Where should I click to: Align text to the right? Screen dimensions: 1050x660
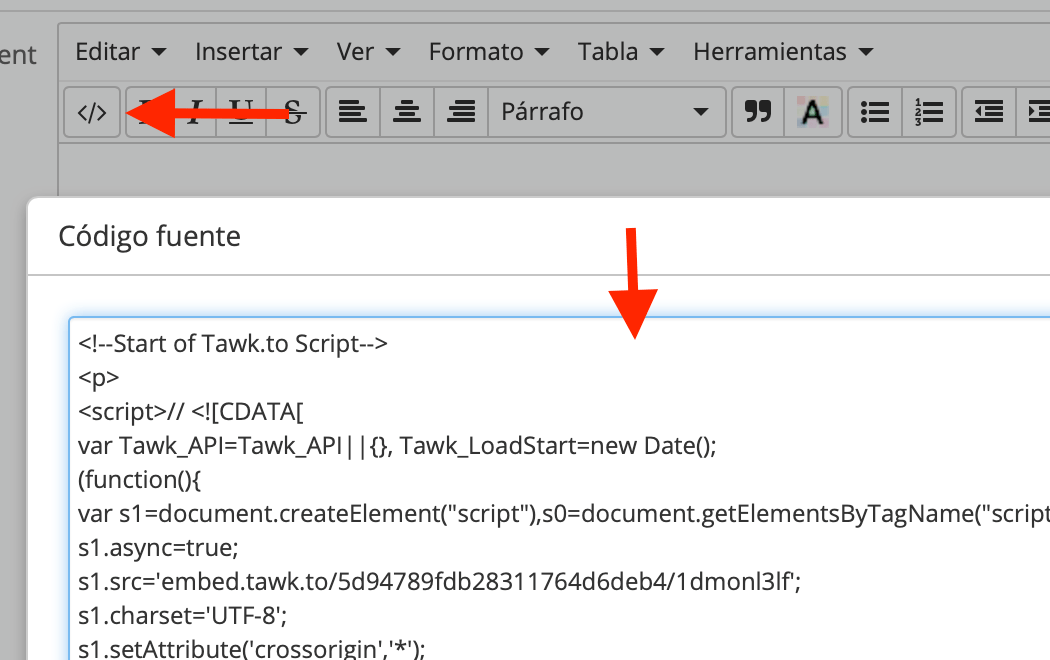click(x=461, y=112)
